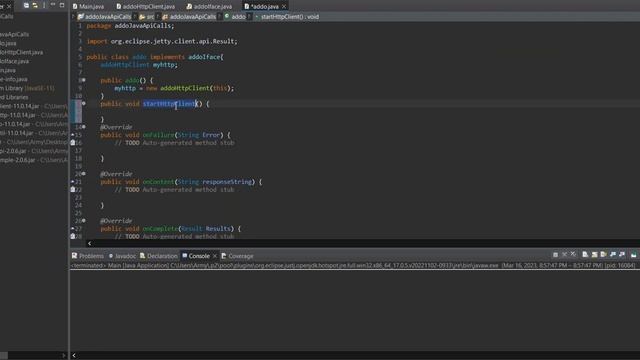The width and height of the screenshot is (640, 360).
Task: Click the import org.eclipse.jetty line
Action: pyautogui.click(x=162, y=41)
